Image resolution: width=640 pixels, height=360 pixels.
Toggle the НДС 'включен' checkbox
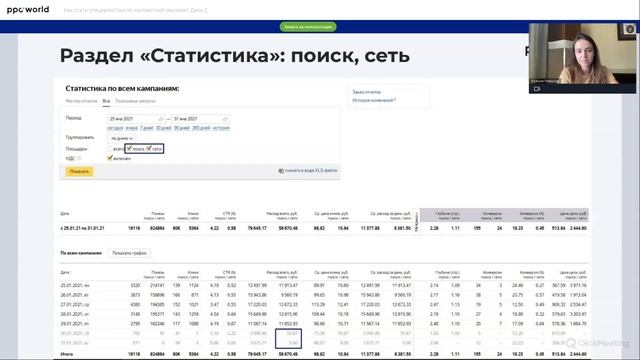click(110, 158)
